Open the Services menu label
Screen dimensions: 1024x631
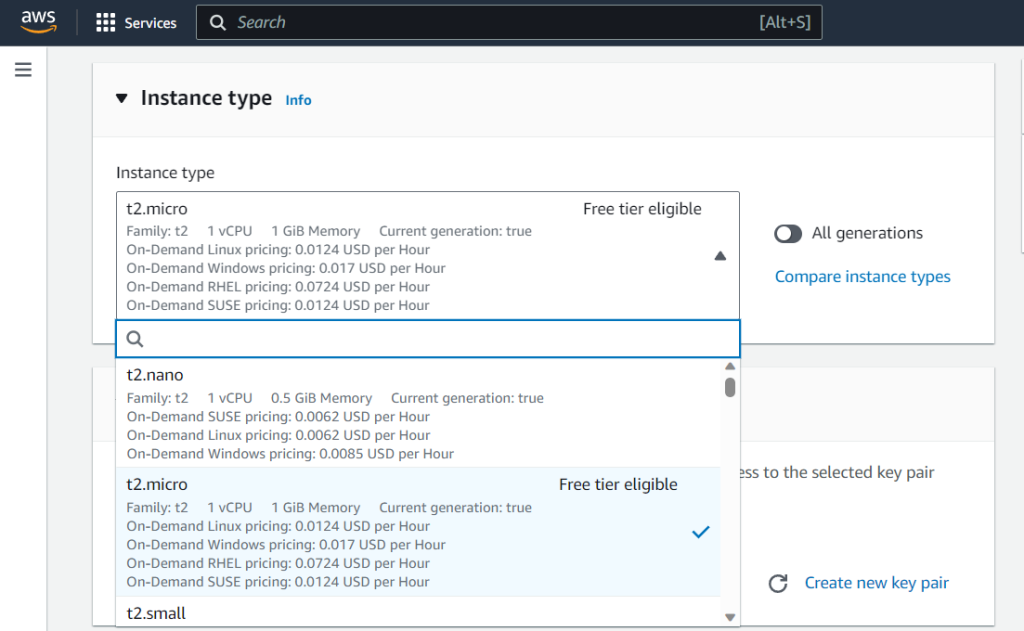point(151,23)
